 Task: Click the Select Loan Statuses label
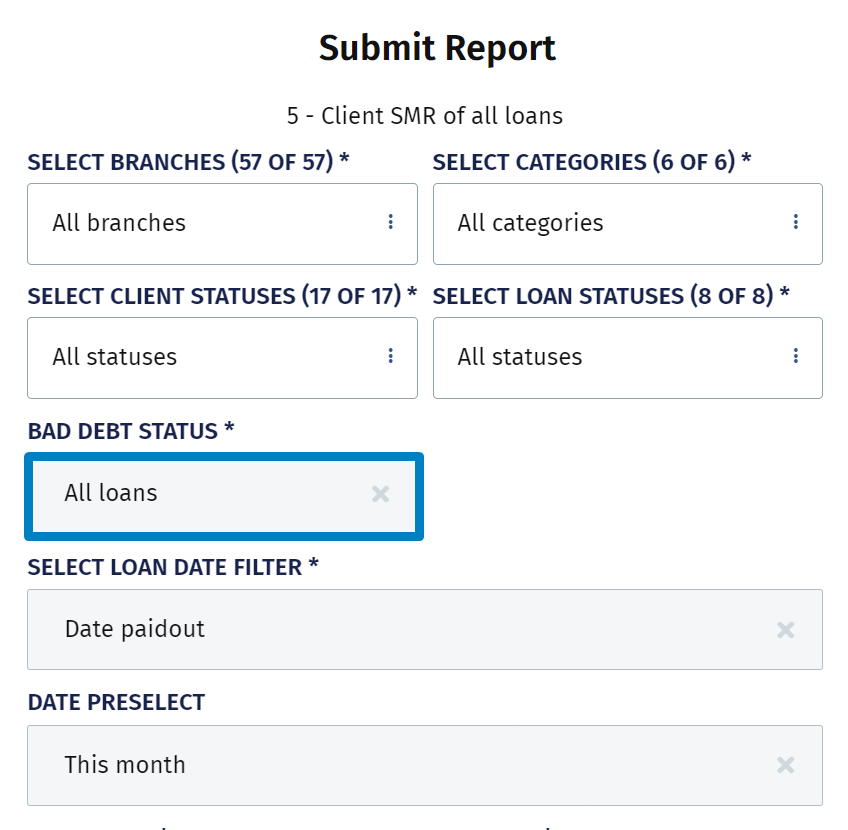click(x=610, y=296)
